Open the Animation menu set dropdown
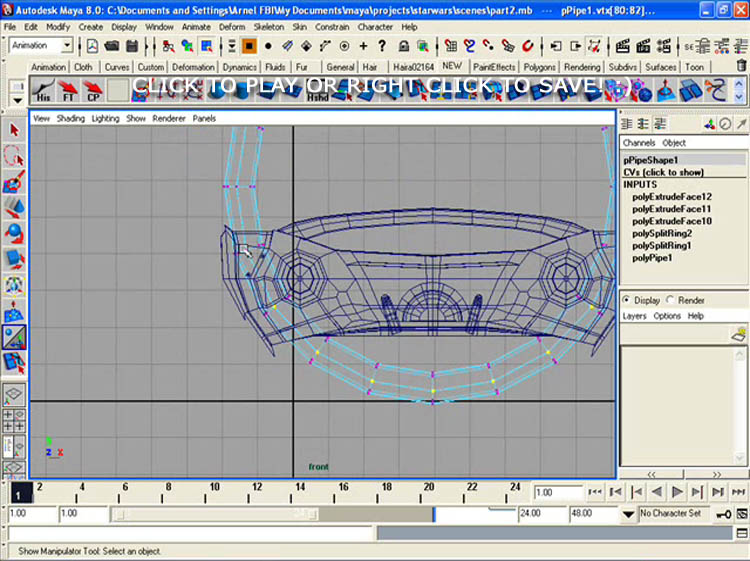This screenshot has width=750, height=561. (x=41, y=46)
